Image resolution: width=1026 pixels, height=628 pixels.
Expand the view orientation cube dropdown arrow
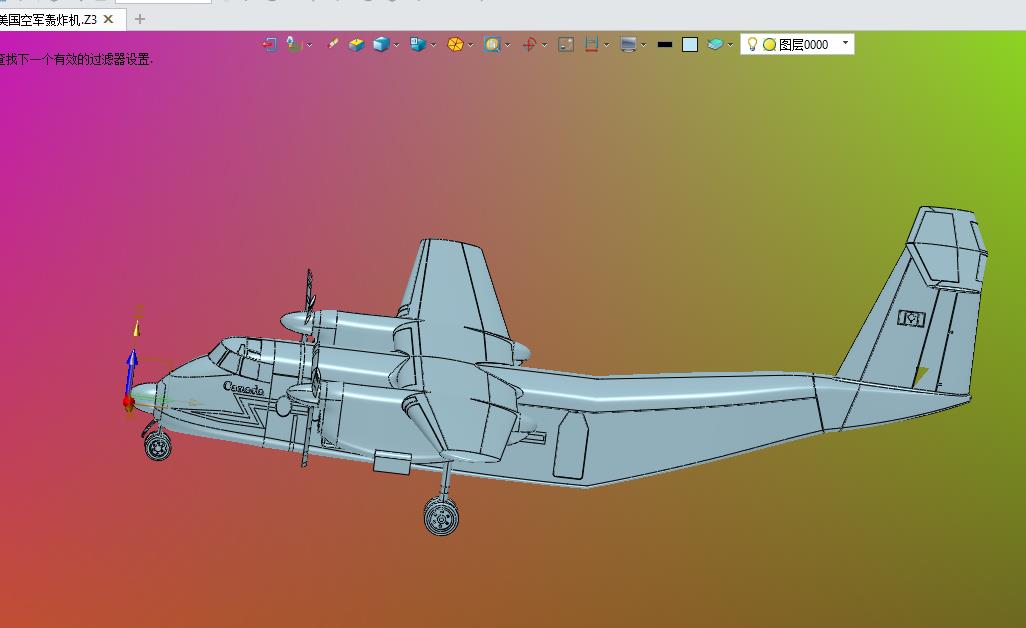434,45
